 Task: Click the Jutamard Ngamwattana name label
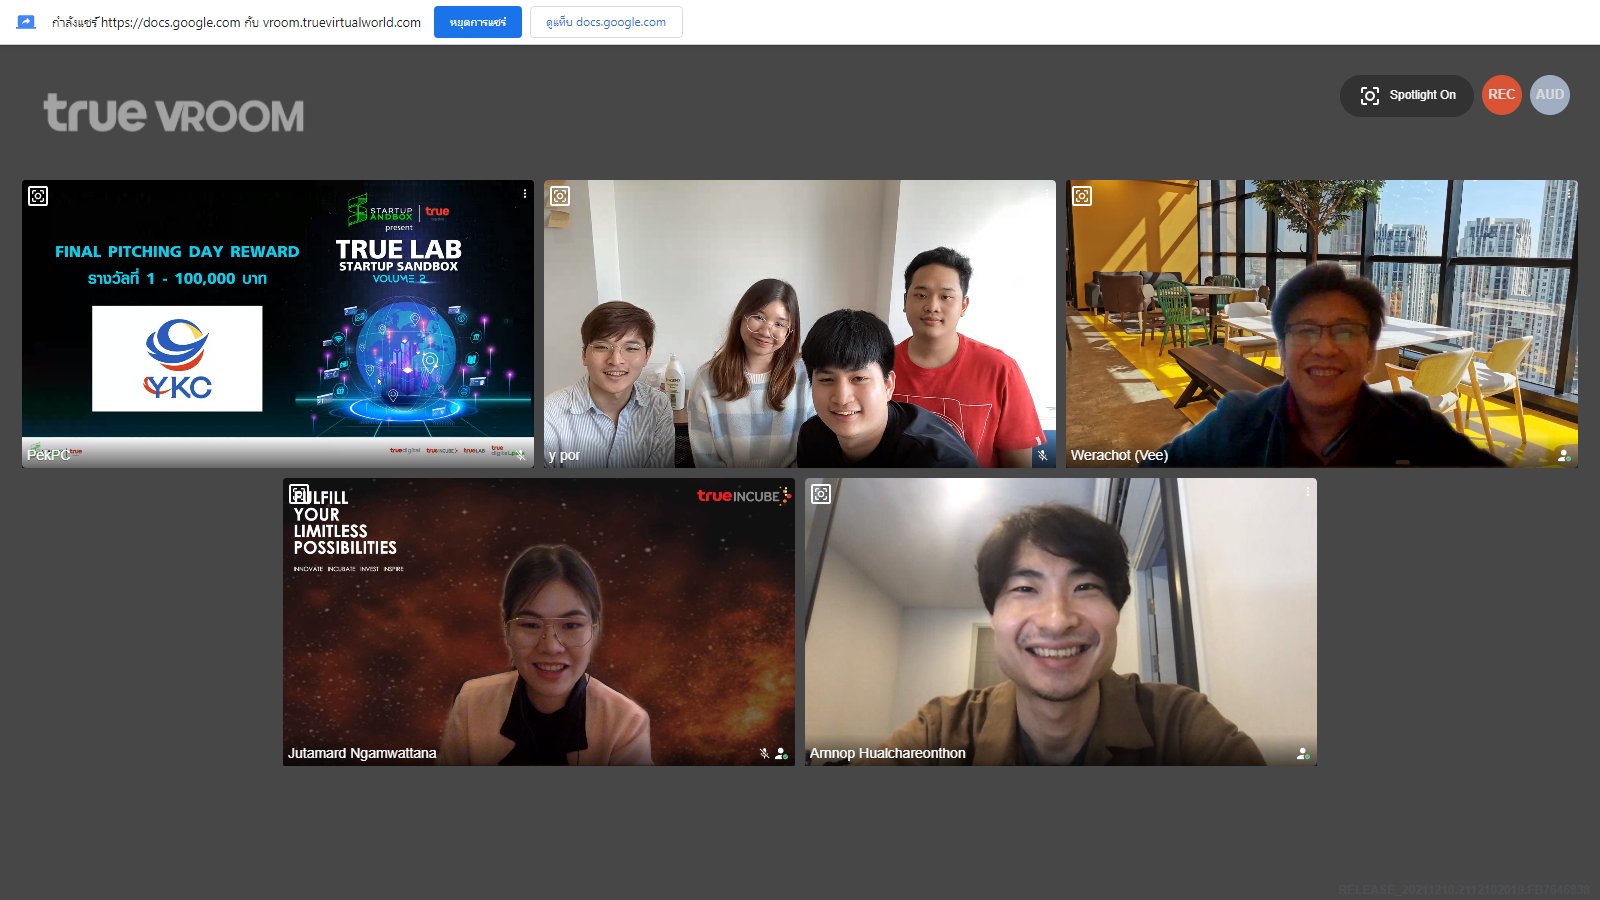(x=362, y=753)
